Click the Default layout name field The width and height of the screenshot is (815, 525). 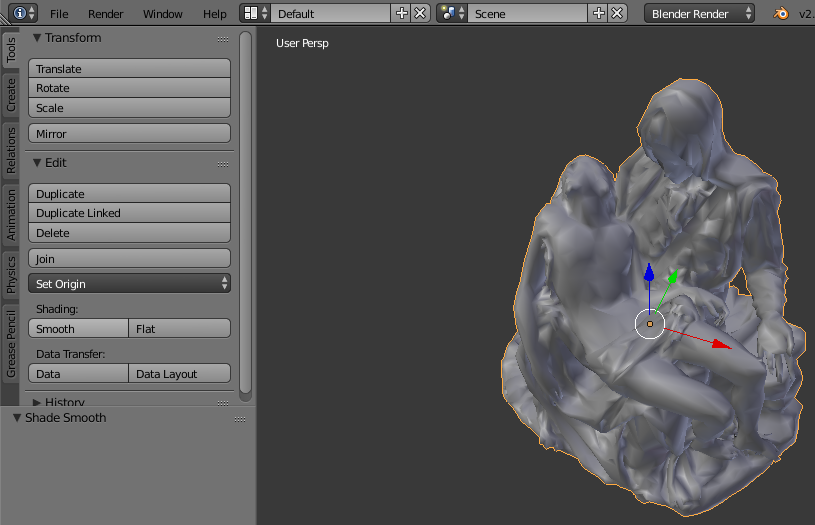[331, 14]
